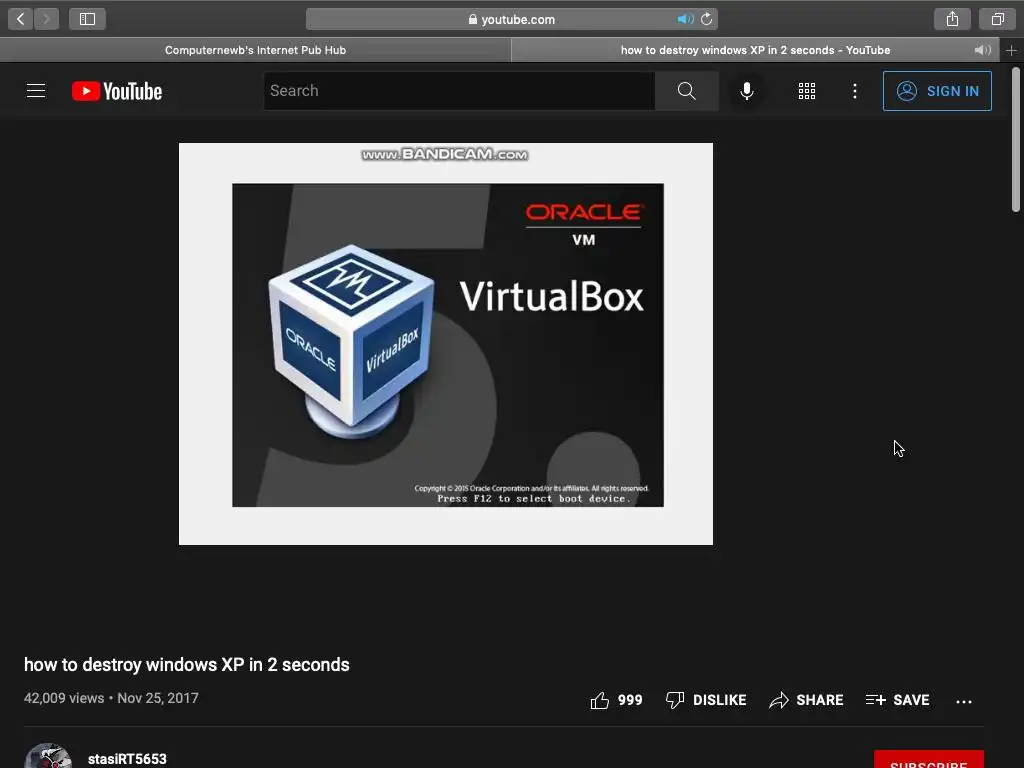The width and height of the screenshot is (1024, 768).
Task: Subscribe to stasiRT5653 channel
Action: (929, 760)
